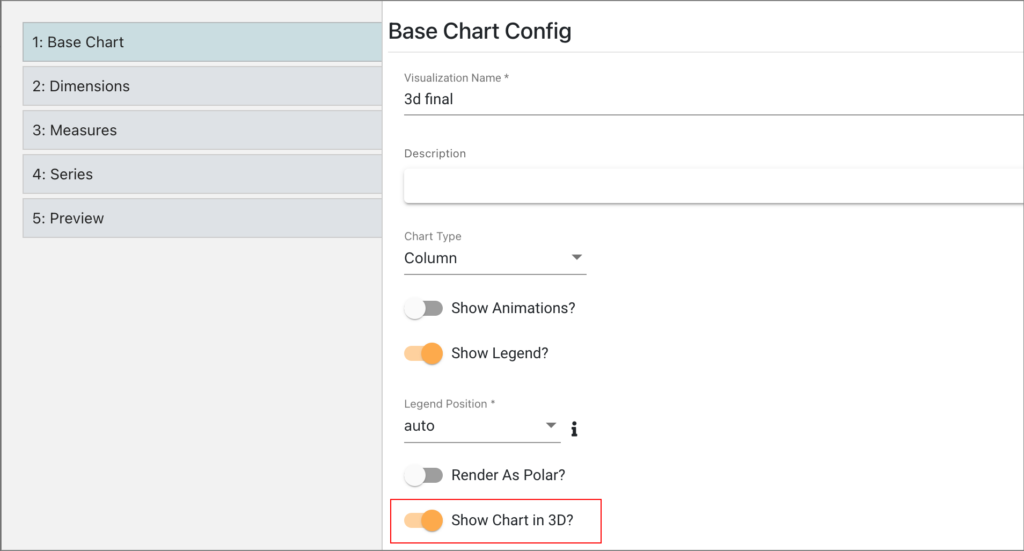Open the Legend Position auto dropdown
The width and height of the screenshot is (1024, 551).
coord(482,426)
